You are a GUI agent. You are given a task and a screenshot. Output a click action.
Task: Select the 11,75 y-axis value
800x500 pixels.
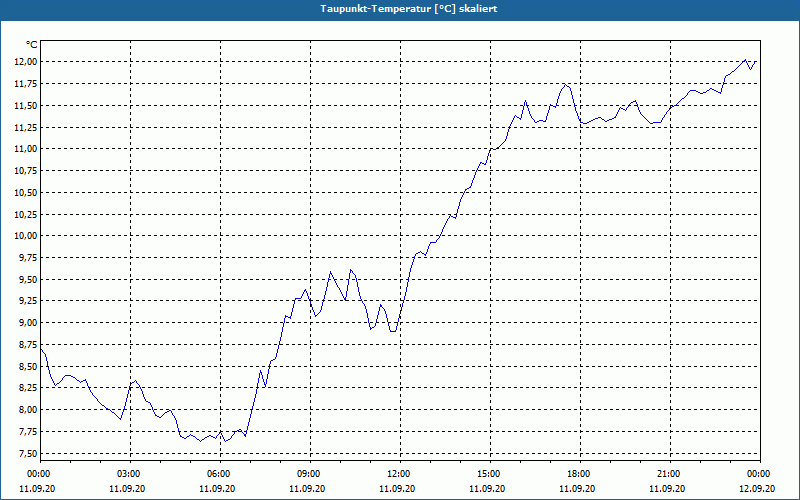click(x=24, y=84)
